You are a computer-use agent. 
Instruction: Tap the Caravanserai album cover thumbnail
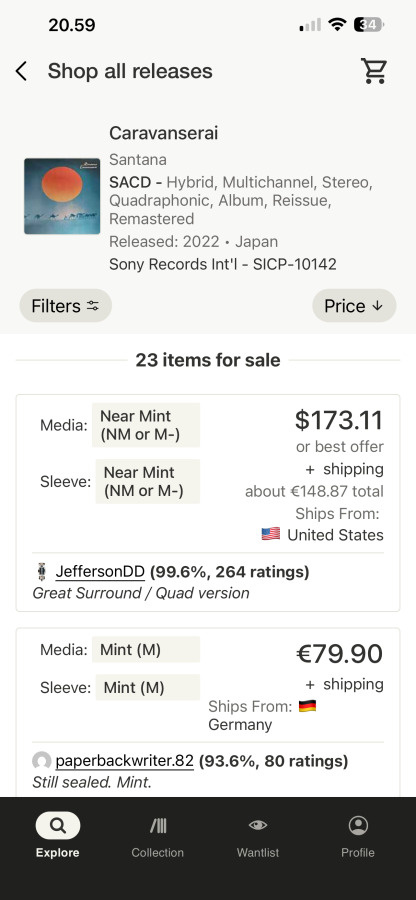tap(62, 196)
